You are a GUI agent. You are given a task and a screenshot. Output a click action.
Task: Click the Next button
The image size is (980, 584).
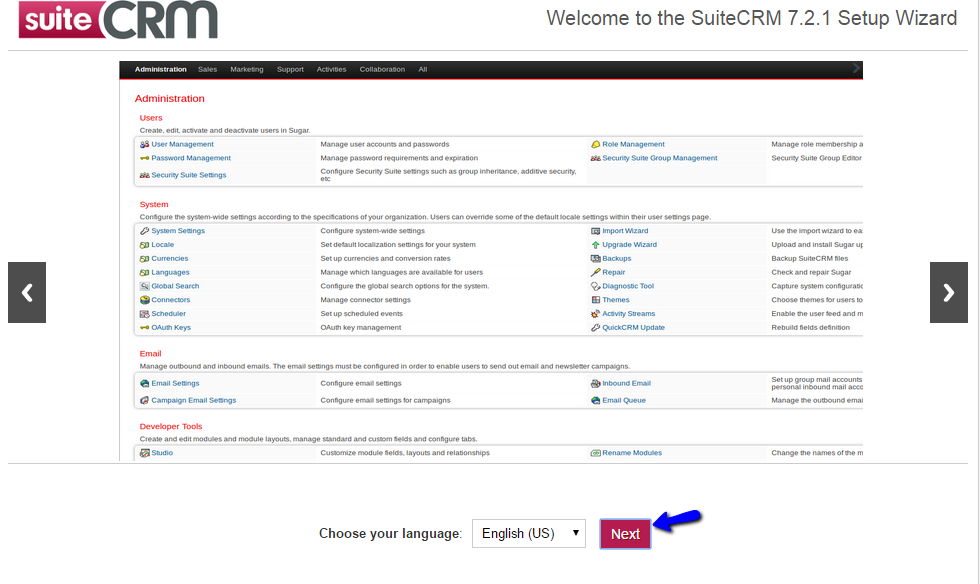point(625,534)
